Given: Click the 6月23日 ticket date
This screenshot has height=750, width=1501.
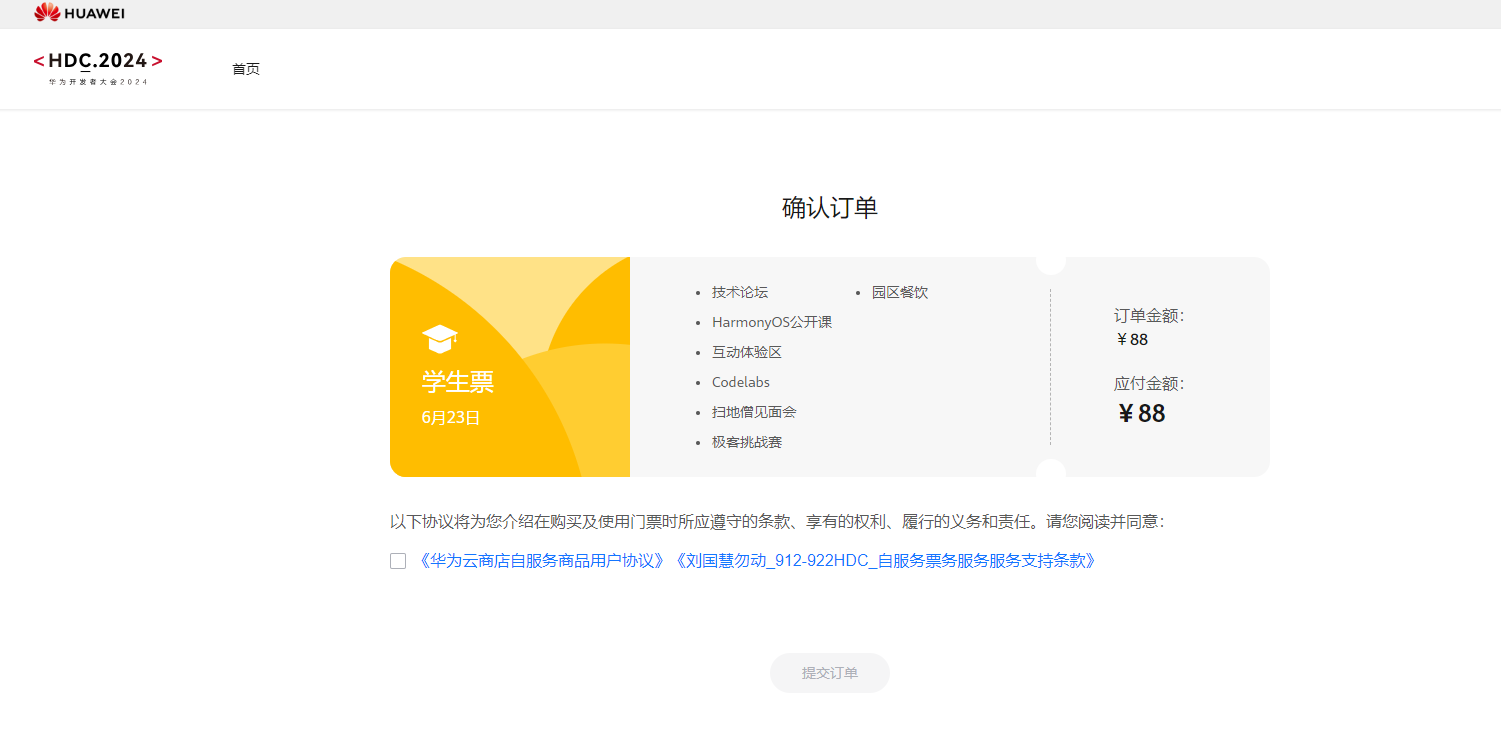Looking at the screenshot, I should 451,418.
